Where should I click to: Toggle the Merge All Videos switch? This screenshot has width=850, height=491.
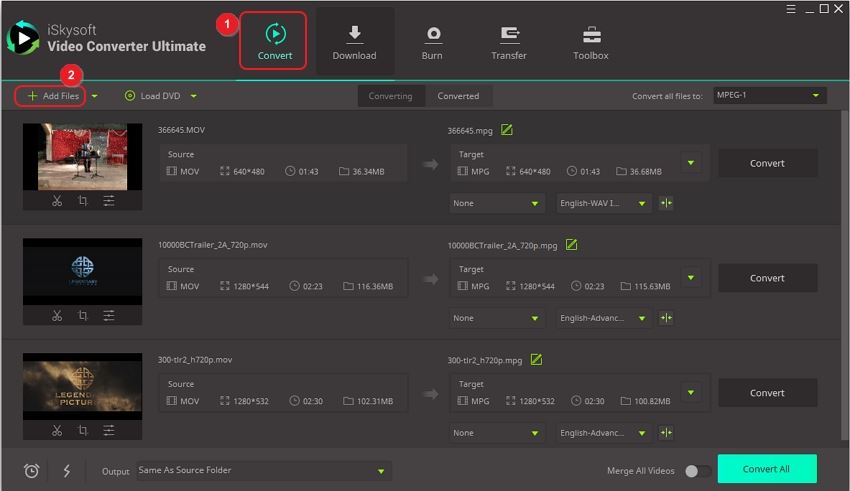pyautogui.click(x=698, y=471)
